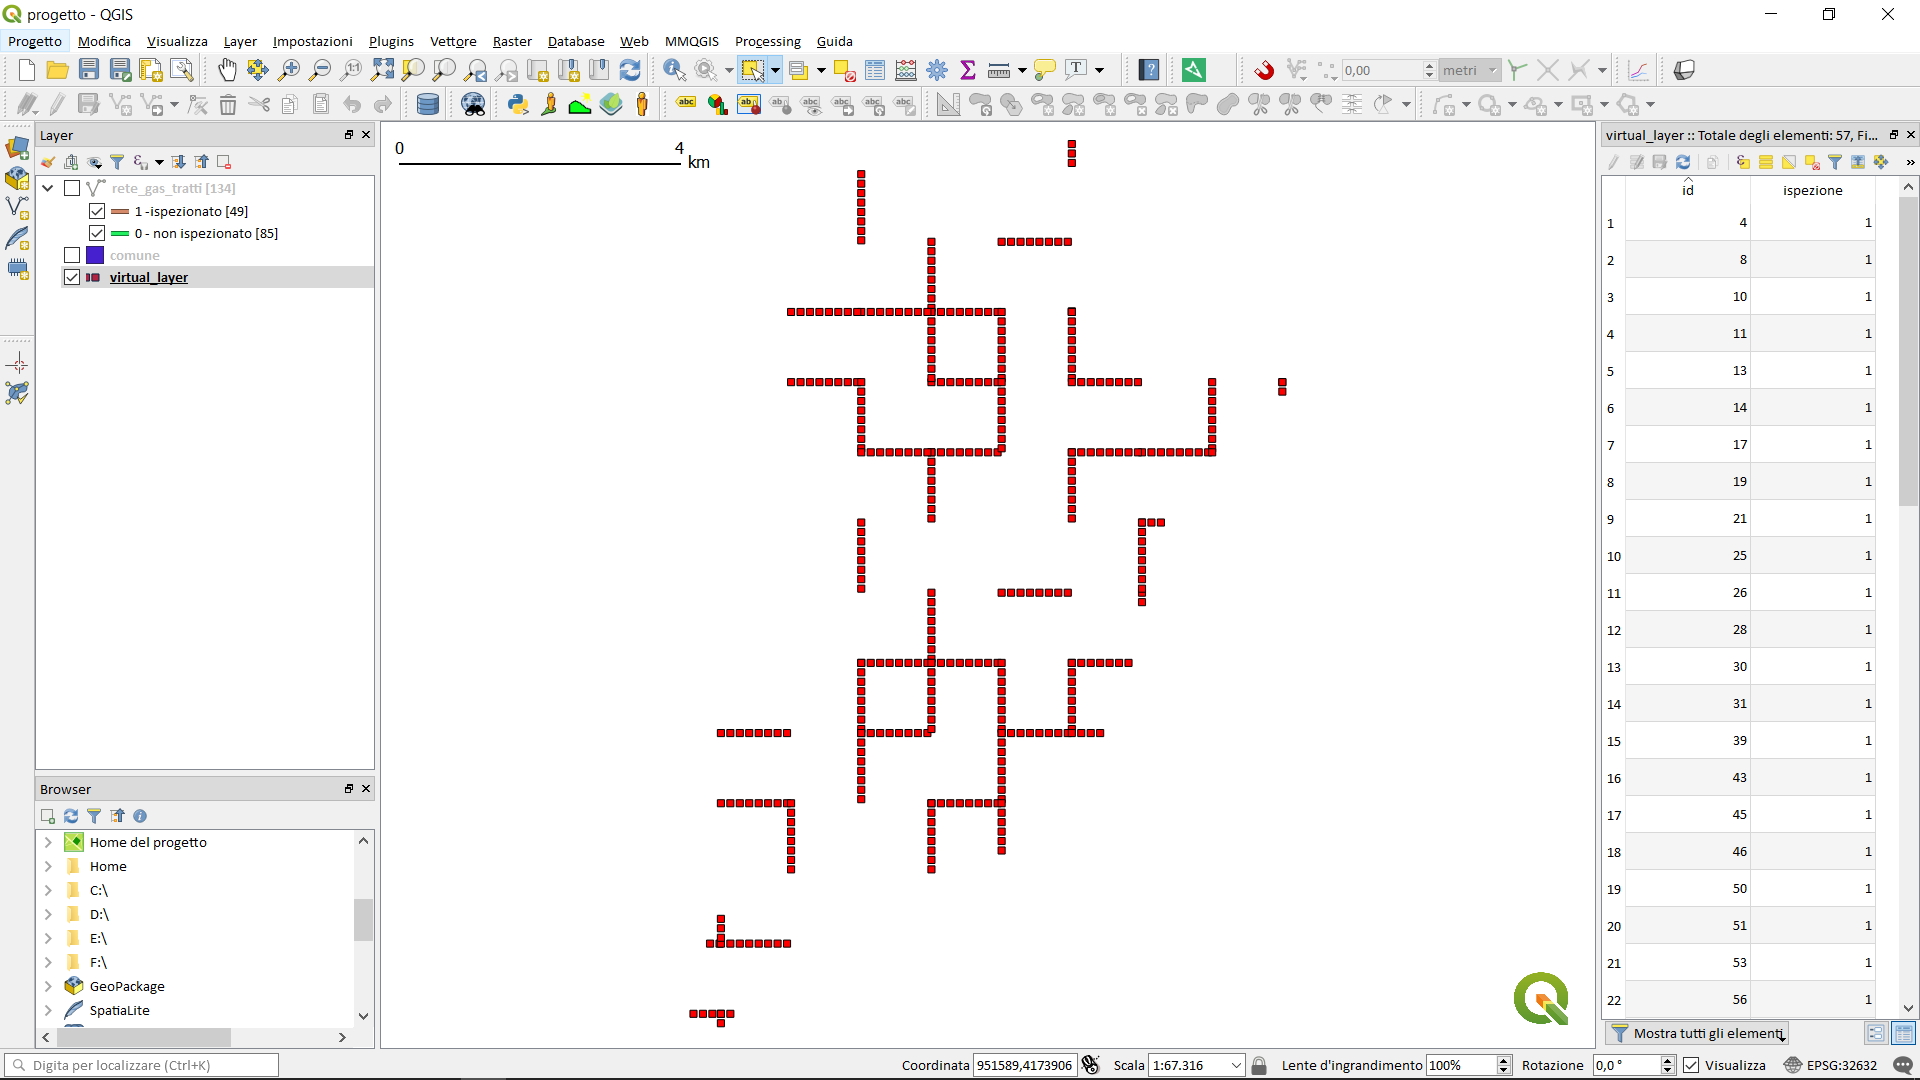Open the Python console icon
This screenshot has height=1080, width=1920.
click(517, 104)
